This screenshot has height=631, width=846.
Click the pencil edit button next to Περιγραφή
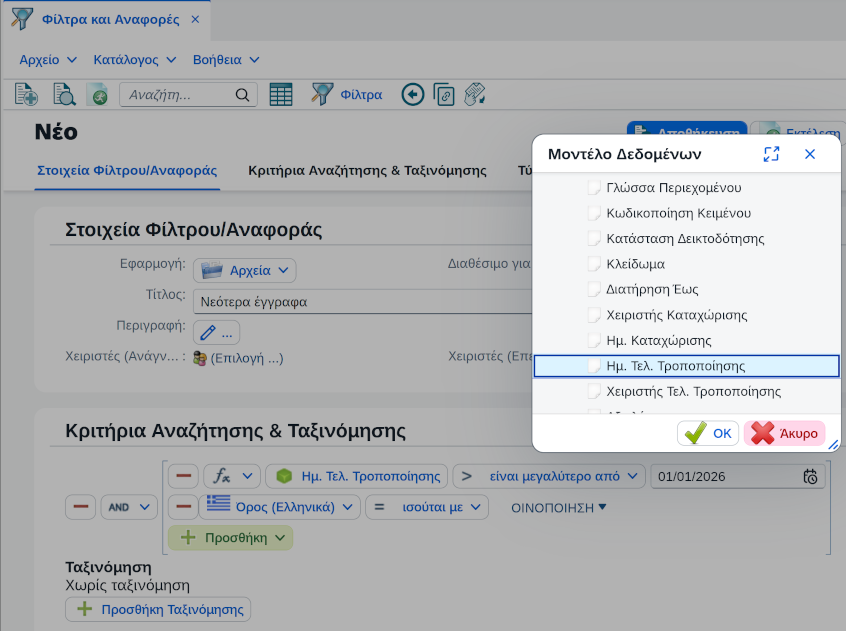pyautogui.click(x=216, y=333)
